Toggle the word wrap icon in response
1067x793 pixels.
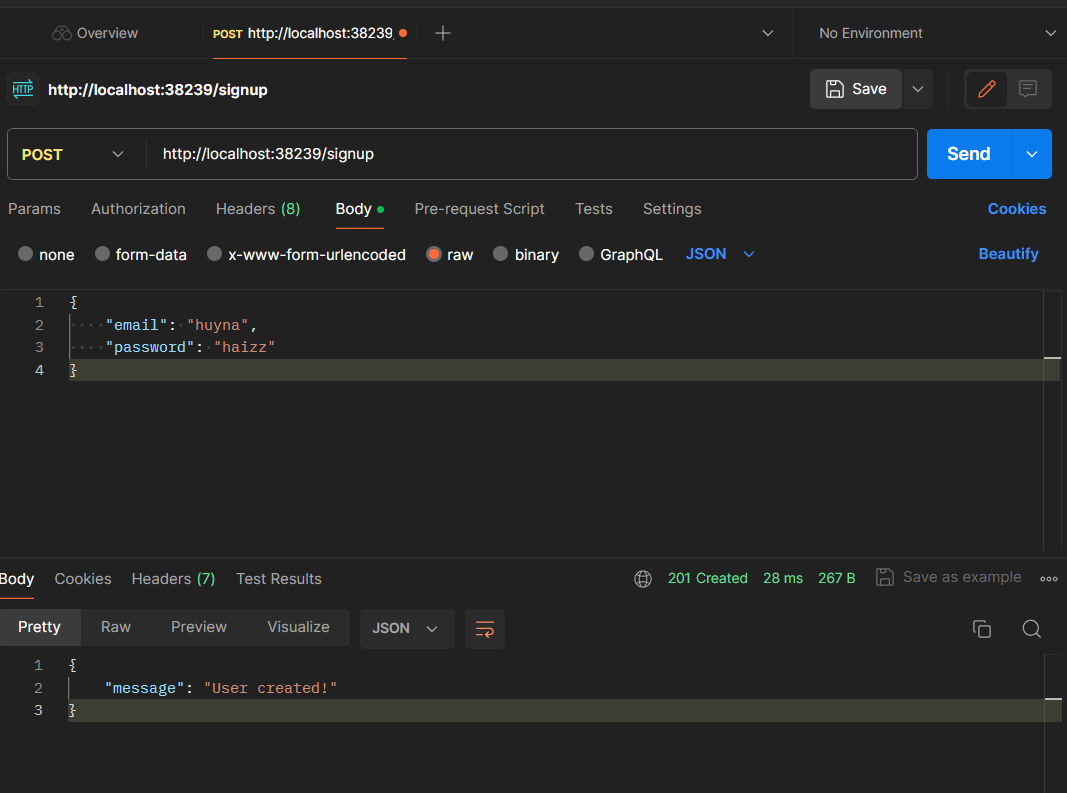(x=485, y=629)
